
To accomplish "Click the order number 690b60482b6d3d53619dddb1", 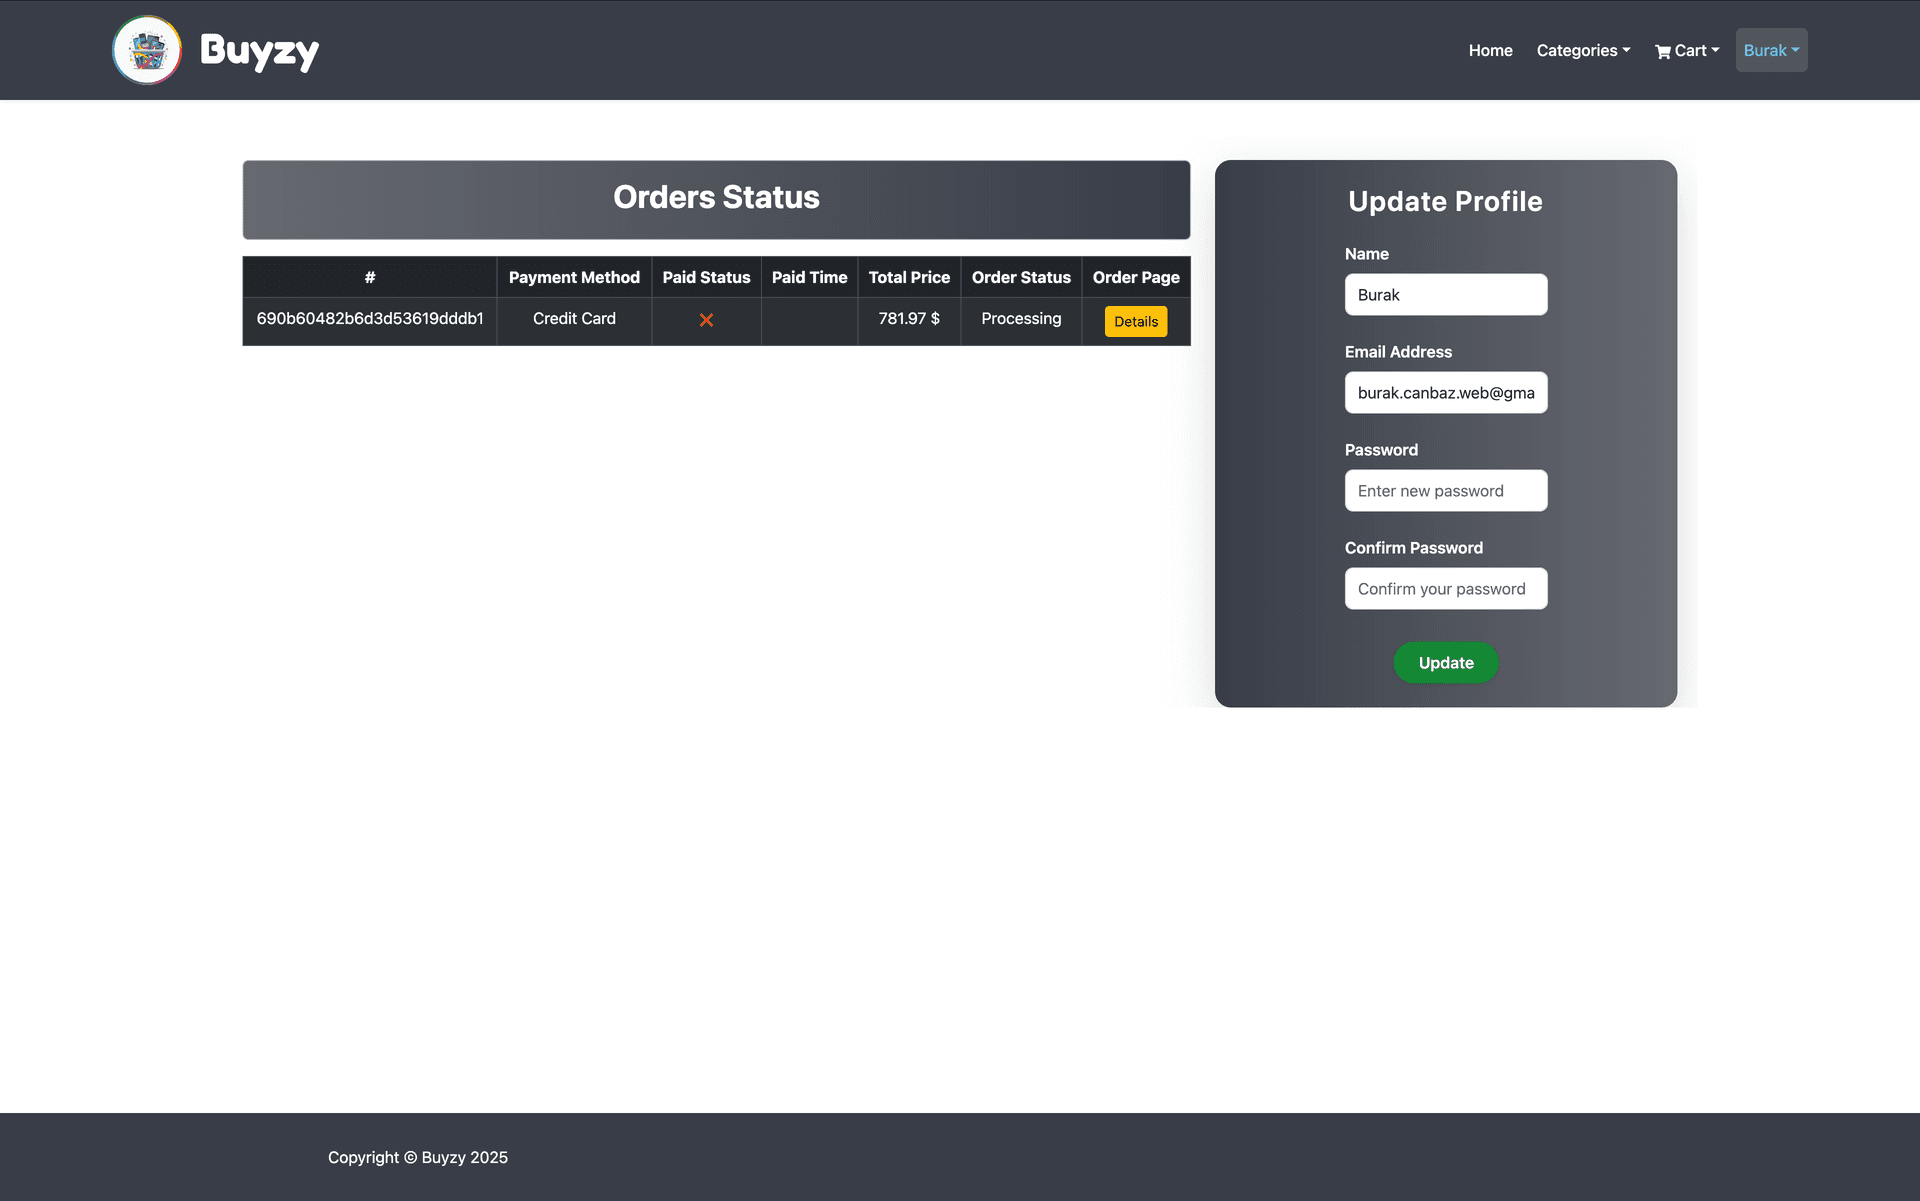I will pos(369,319).
